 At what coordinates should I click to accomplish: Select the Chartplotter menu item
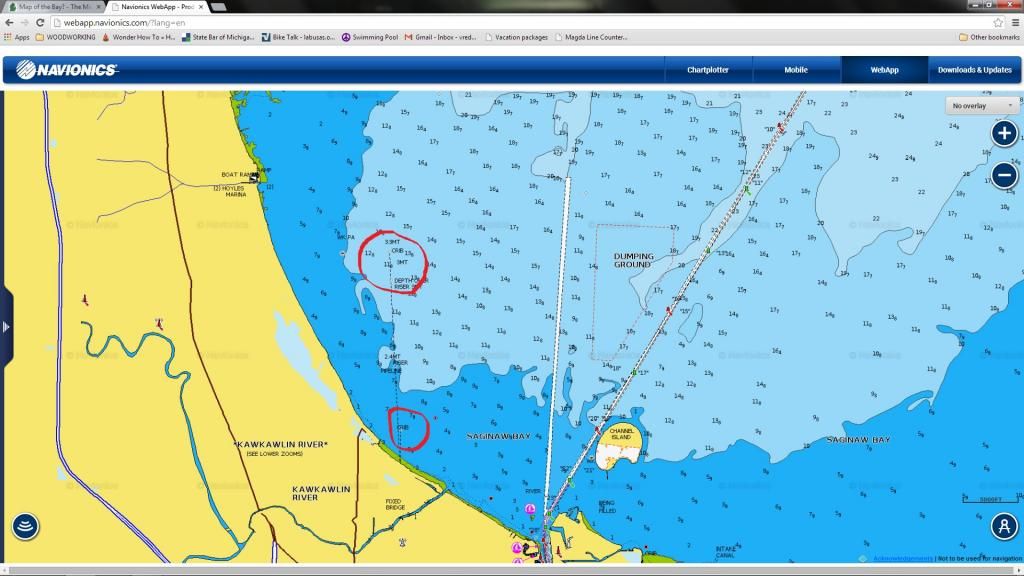pos(706,69)
